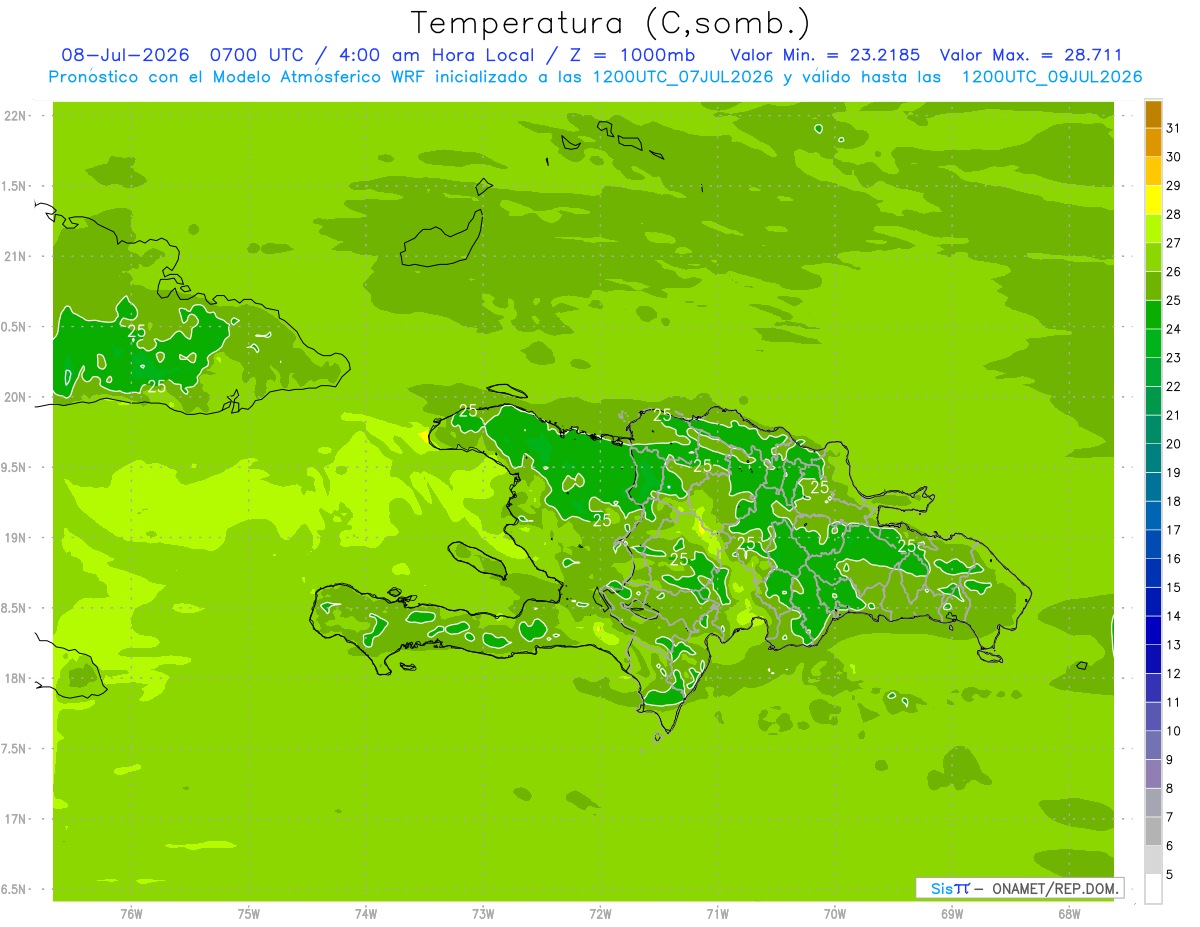Screen dimensions: 1200x927
Task: Click the 76W longitude axis label
Action: (131, 913)
